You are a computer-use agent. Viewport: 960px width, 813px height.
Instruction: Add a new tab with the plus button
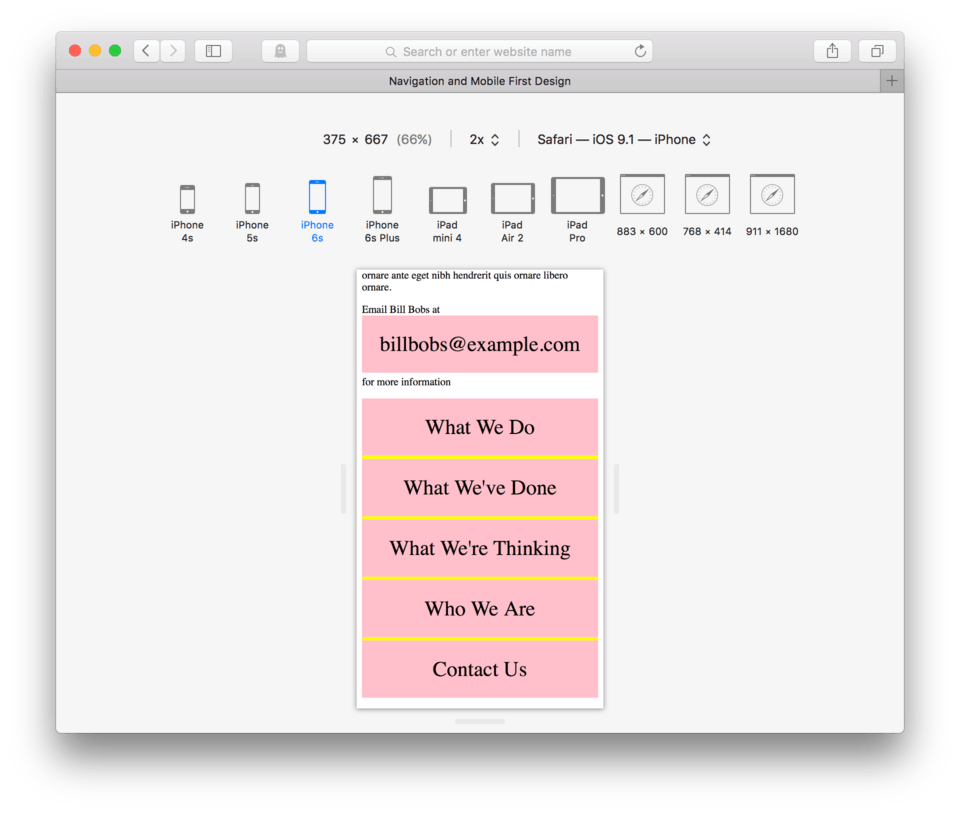pyautogui.click(x=892, y=81)
